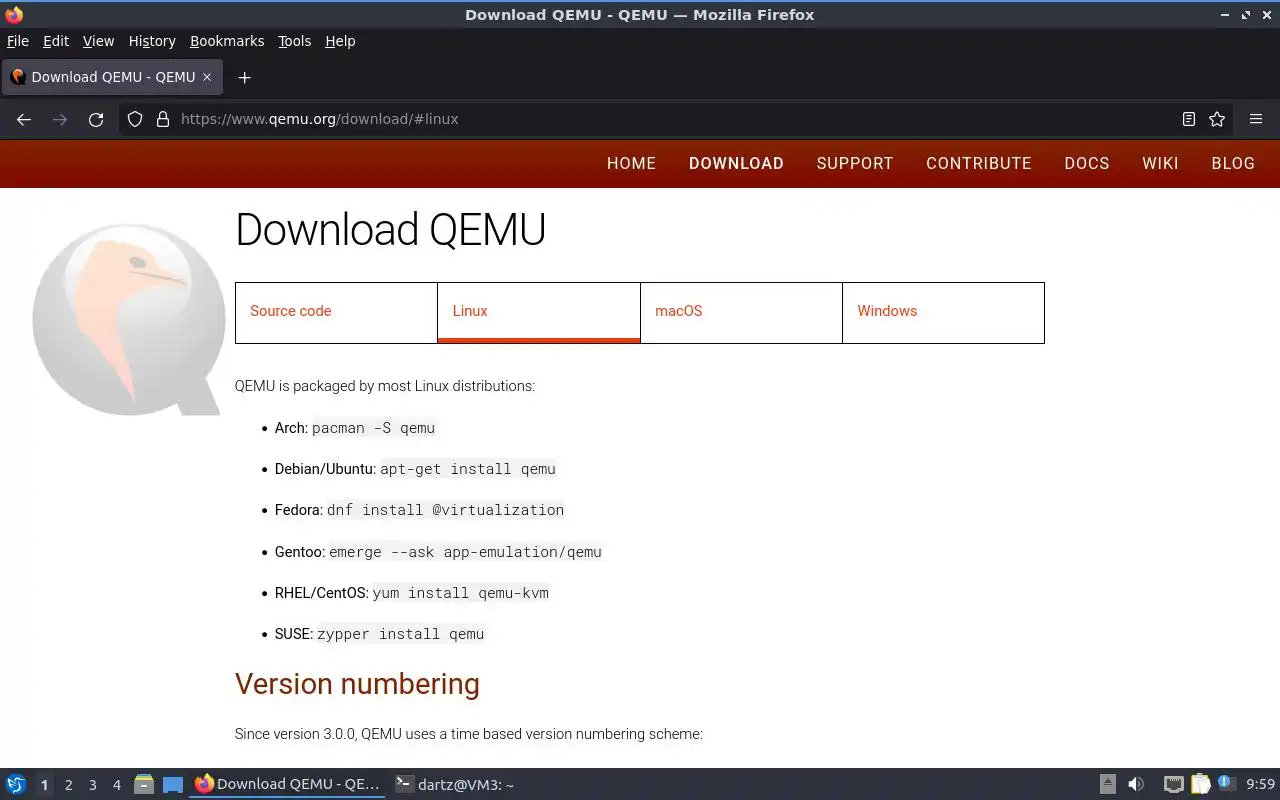
Task: Click the Download QEMU heading
Action: click(390, 230)
